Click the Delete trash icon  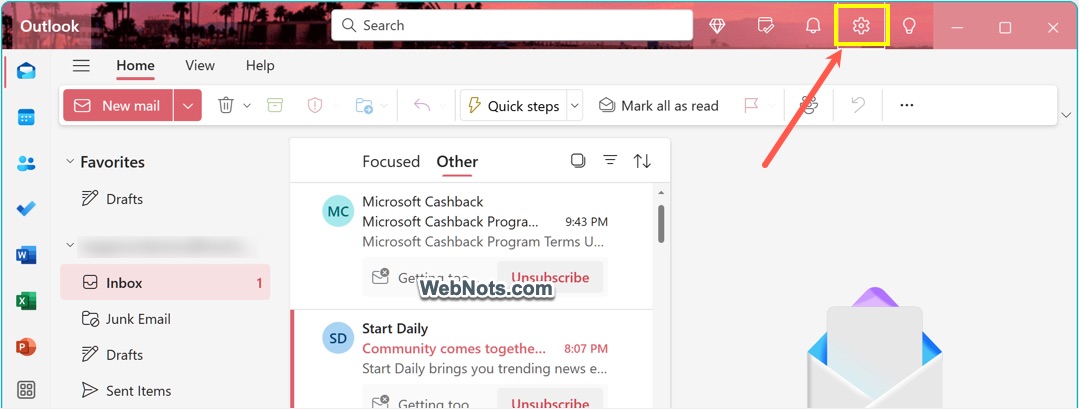coord(226,105)
